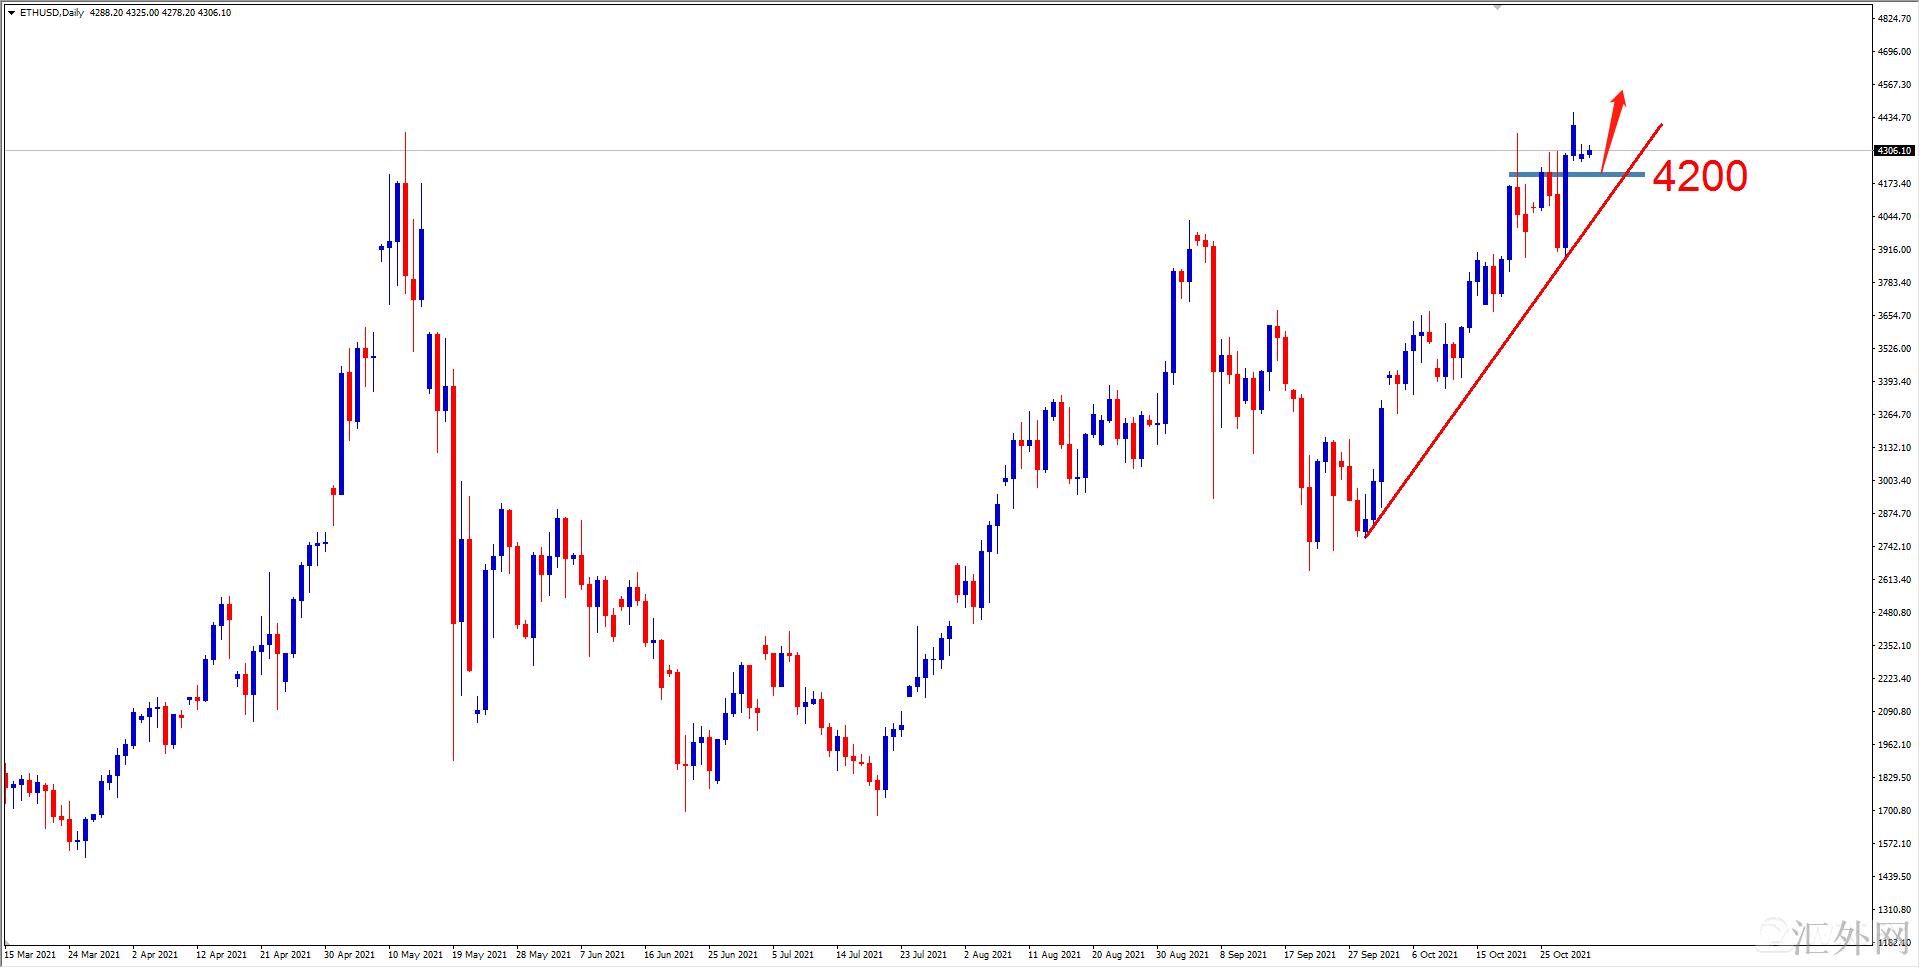Click the 2742.10 price axis label
Image resolution: width=1920 pixels, height=968 pixels.
coord(1894,547)
